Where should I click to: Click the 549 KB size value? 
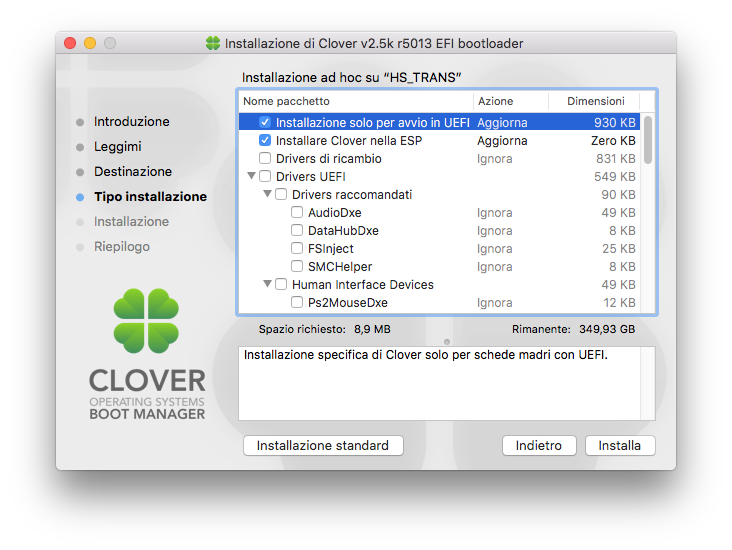coord(615,176)
